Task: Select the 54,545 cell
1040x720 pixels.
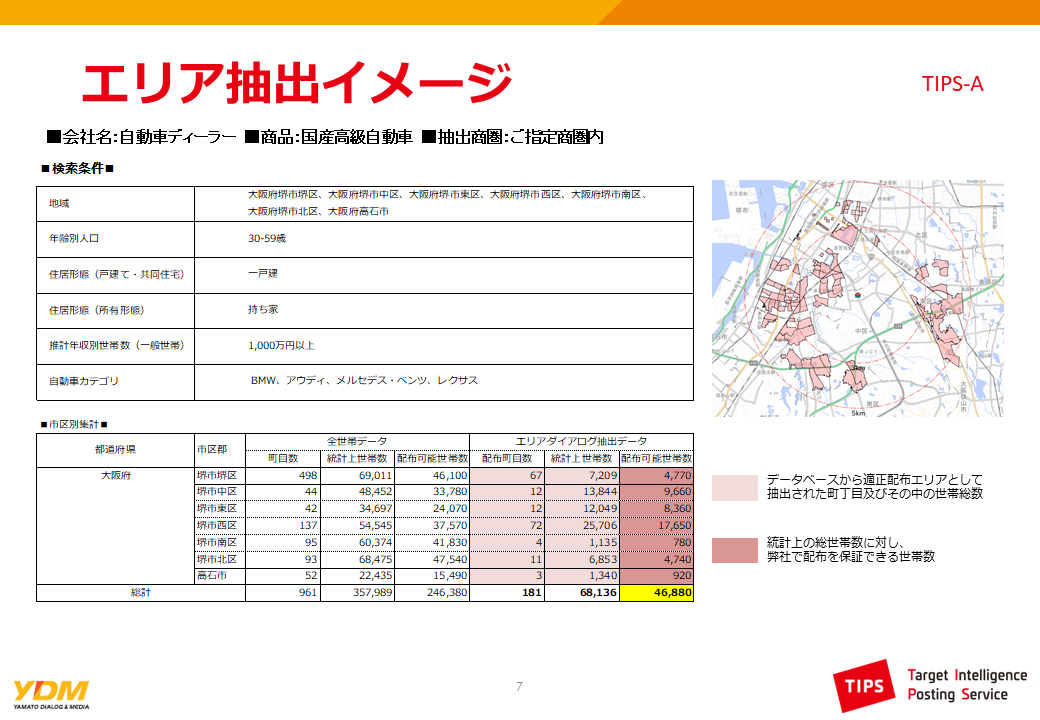Action: point(358,526)
